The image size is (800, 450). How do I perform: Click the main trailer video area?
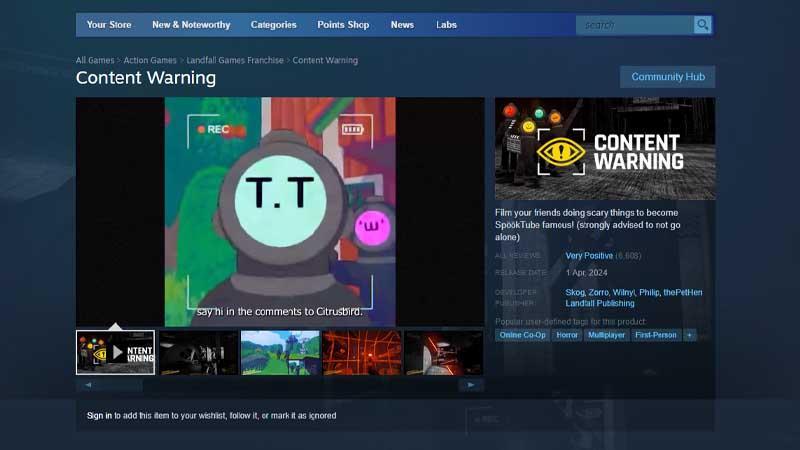pos(280,212)
